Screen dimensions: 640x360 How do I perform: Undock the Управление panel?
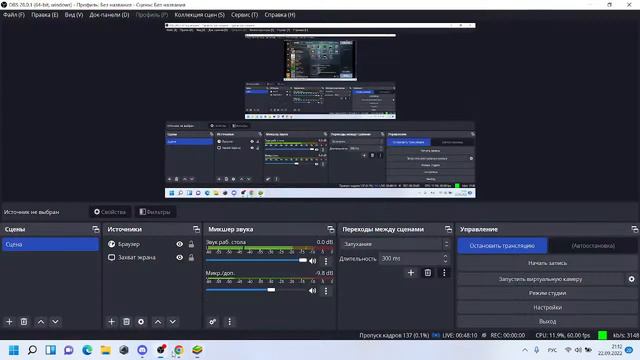pos(634,229)
